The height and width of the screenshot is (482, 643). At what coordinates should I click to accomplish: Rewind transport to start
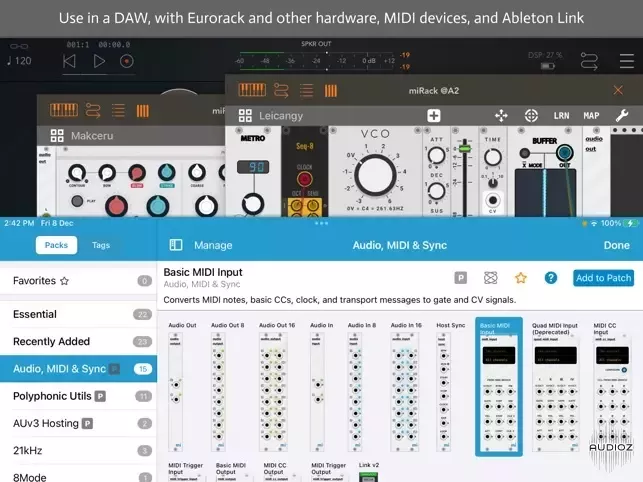[x=69, y=62]
